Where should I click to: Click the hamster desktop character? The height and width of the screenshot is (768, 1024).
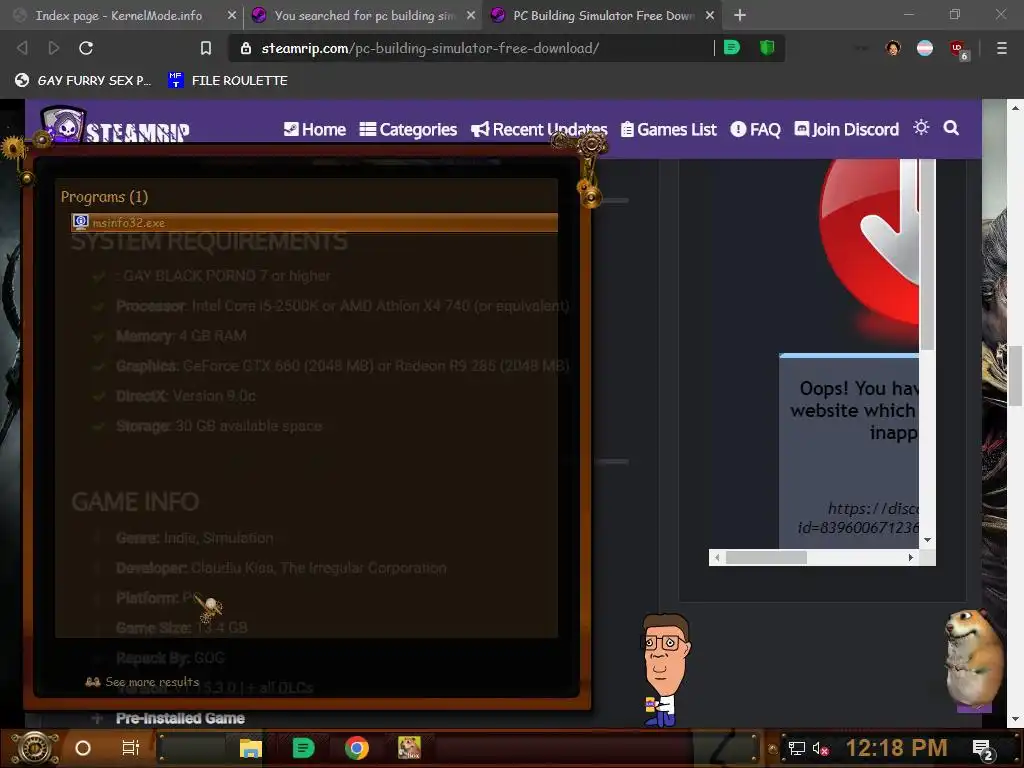coord(973,658)
